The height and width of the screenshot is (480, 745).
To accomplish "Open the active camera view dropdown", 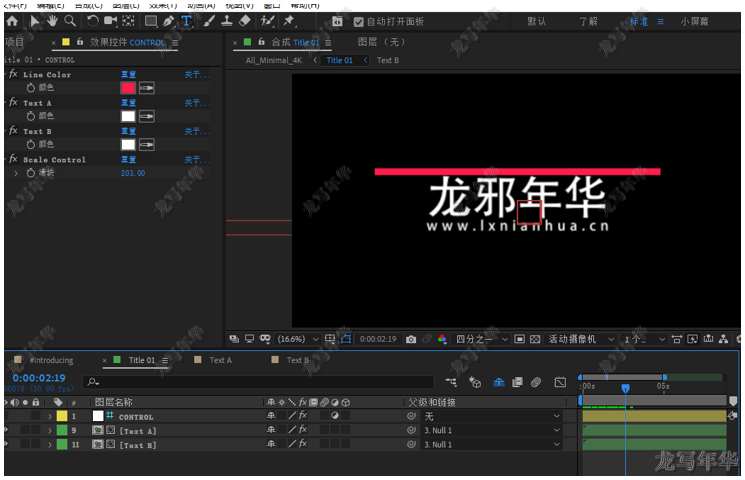I will pyautogui.click(x=581, y=339).
